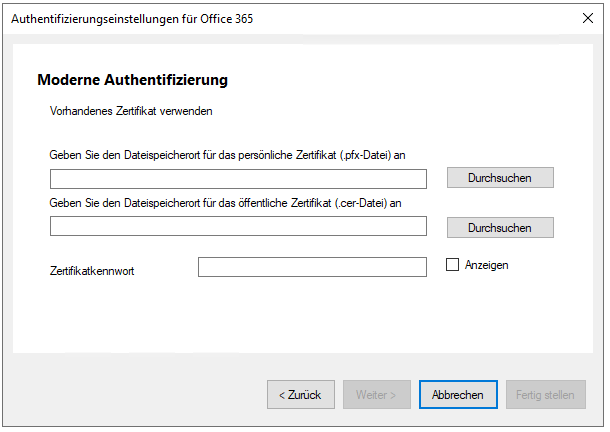The width and height of the screenshot is (610, 432).
Task: Click the Anzeigen label text
Action: tap(486, 265)
